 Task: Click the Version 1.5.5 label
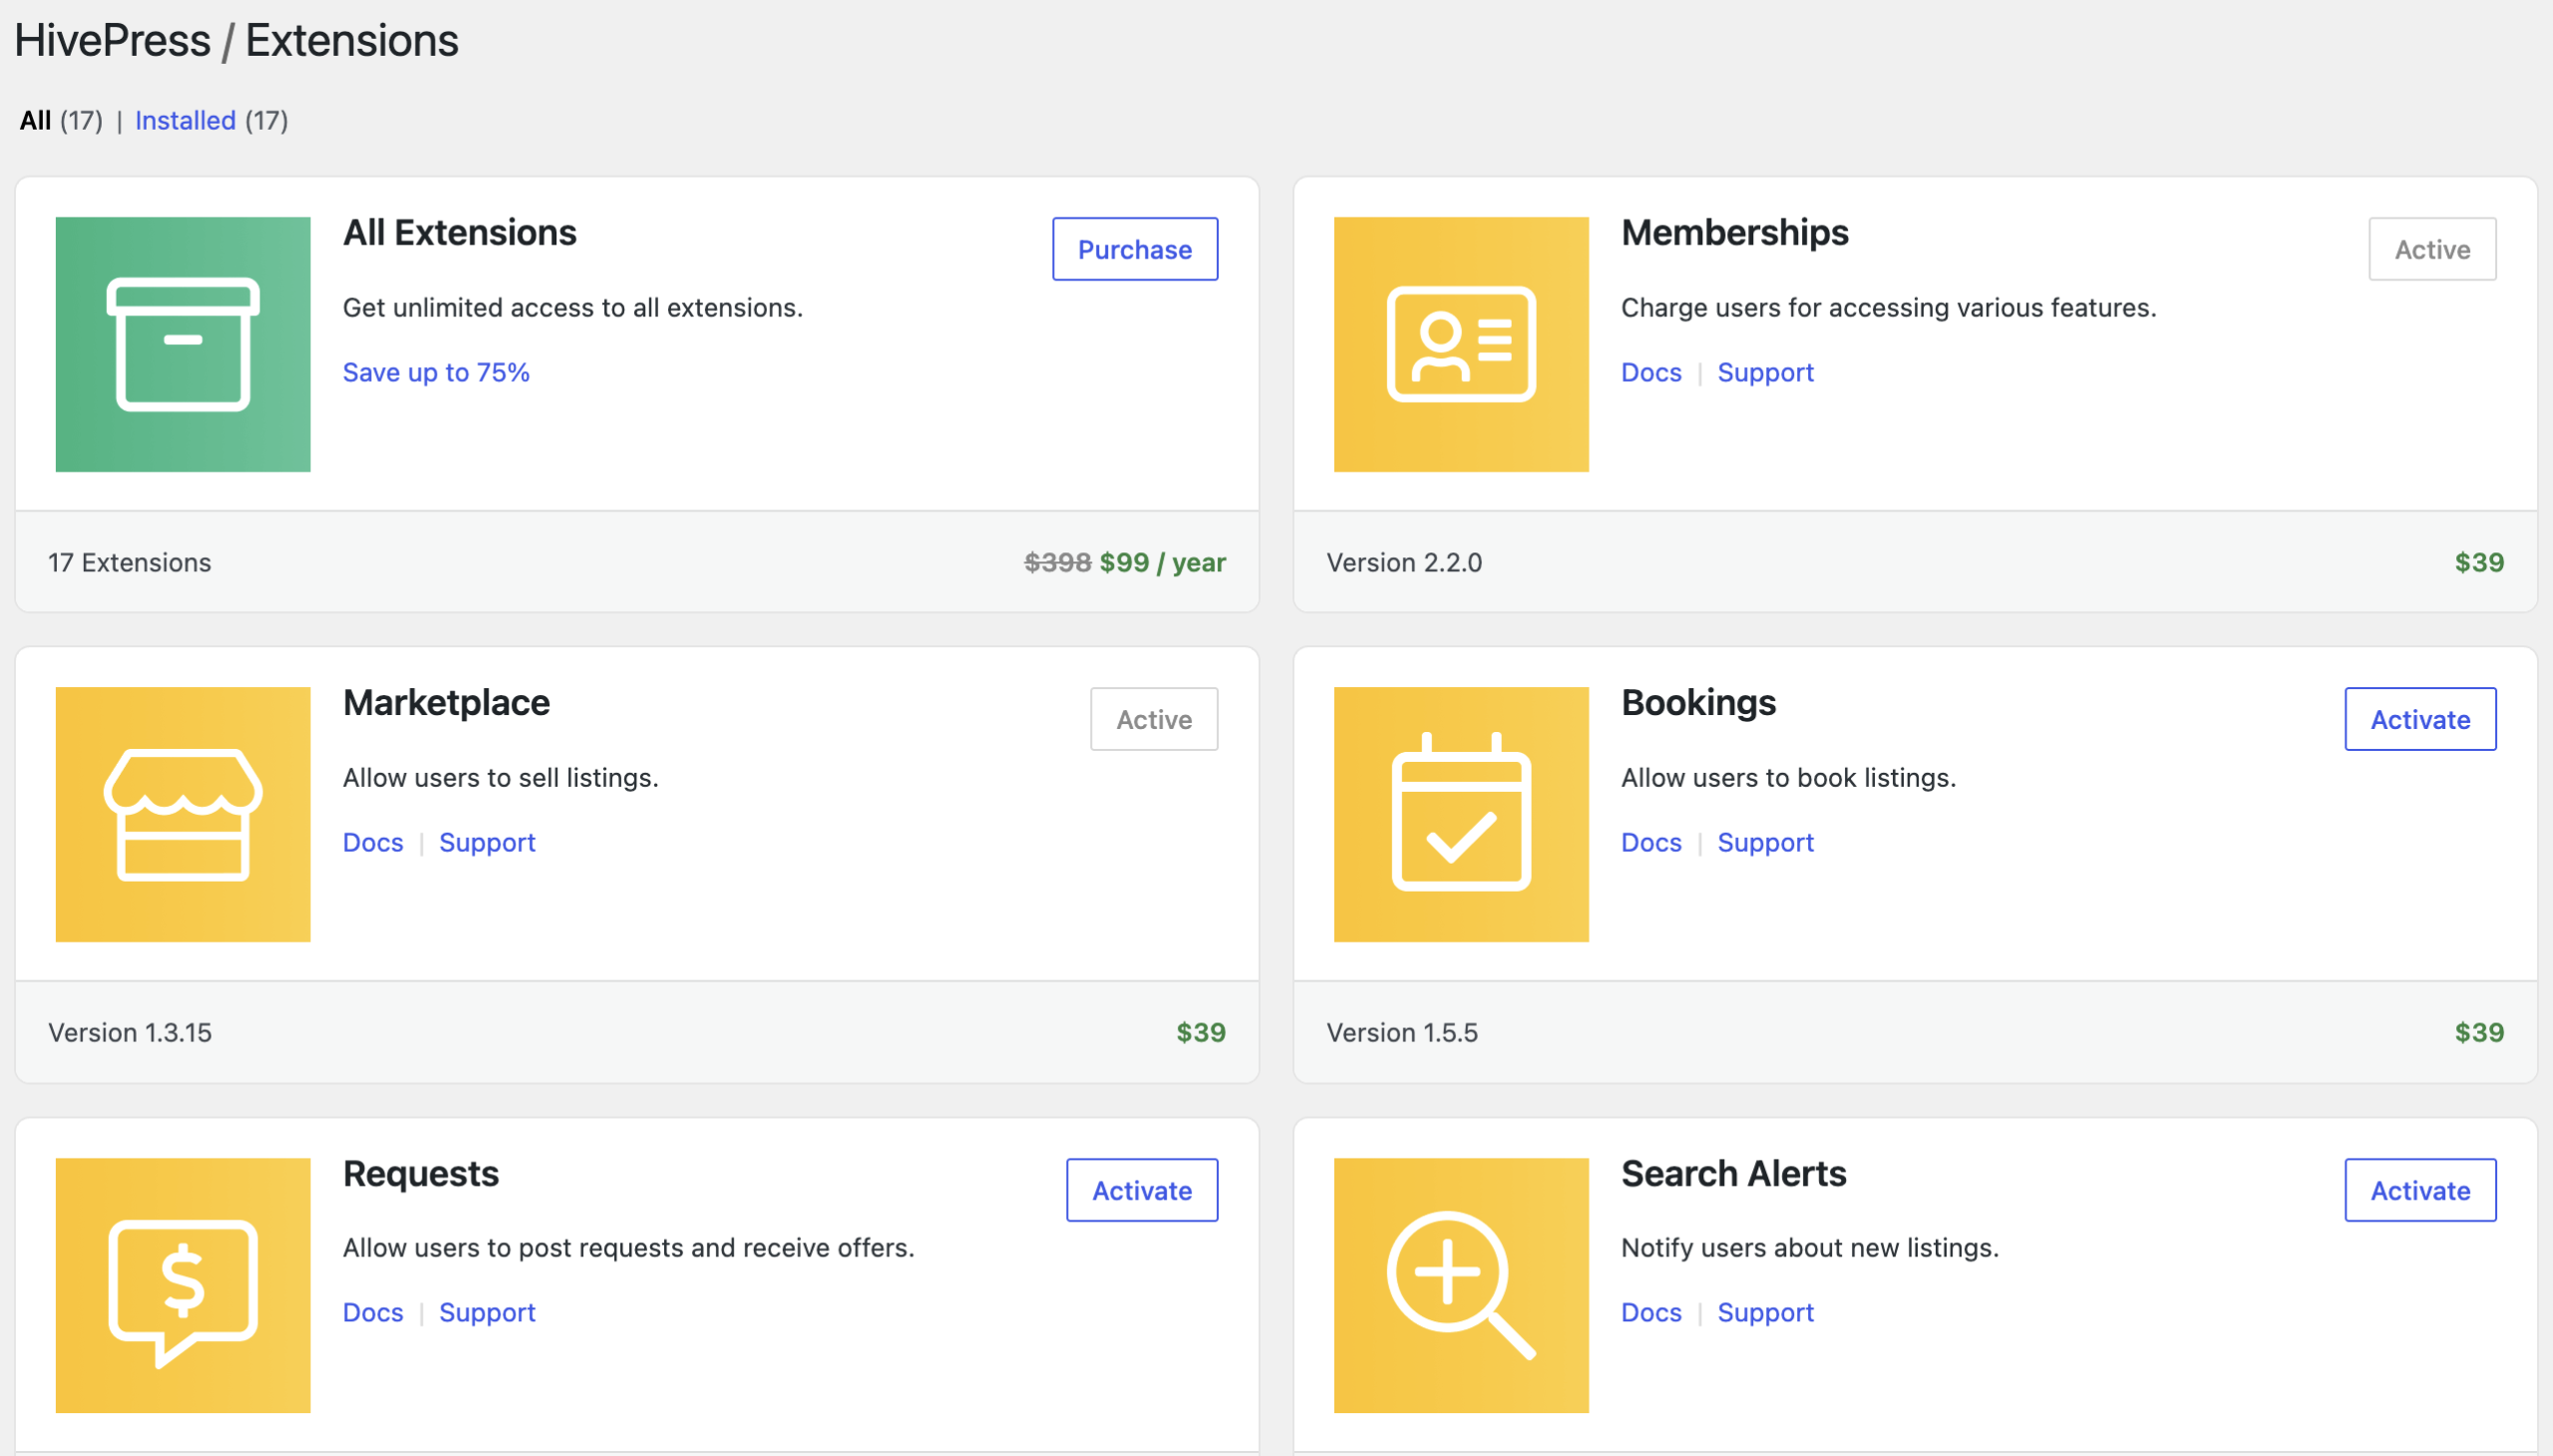tap(1402, 1032)
